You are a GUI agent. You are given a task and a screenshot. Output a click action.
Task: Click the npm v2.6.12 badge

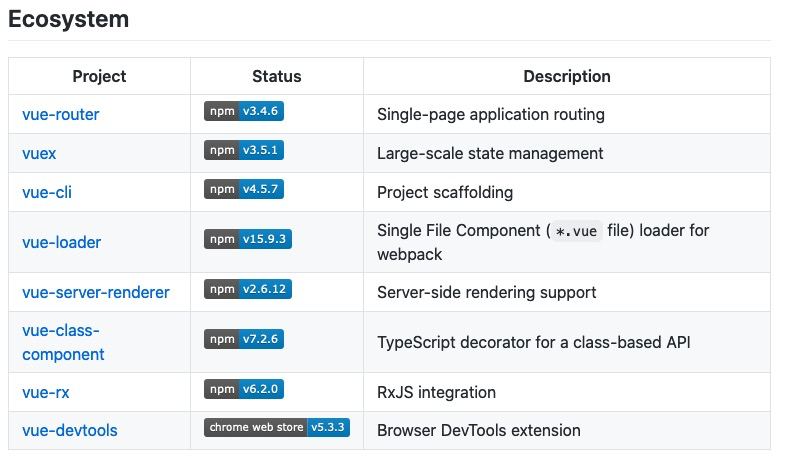pos(248,289)
